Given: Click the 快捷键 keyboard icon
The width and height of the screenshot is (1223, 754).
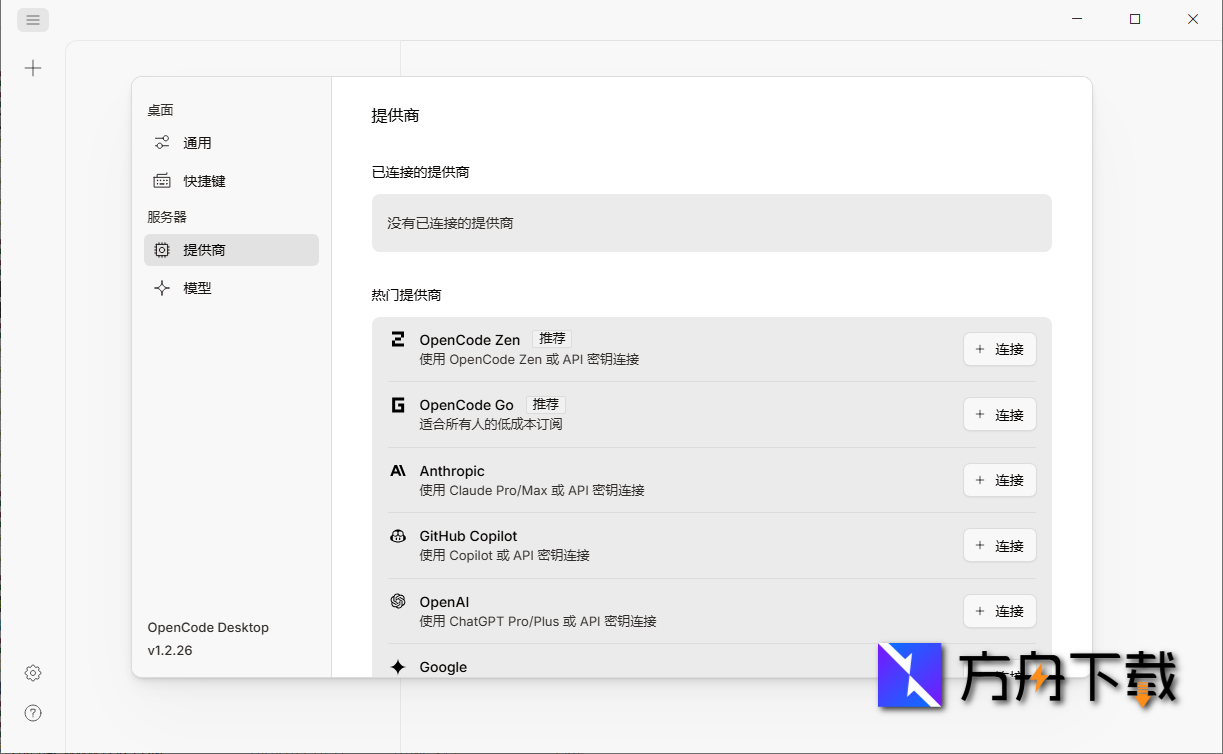Looking at the screenshot, I should click(162, 180).
